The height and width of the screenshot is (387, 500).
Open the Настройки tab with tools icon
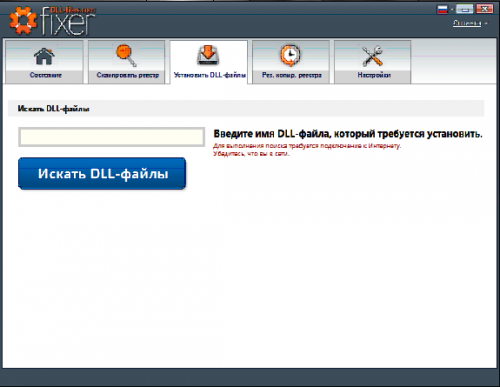click(373, 62)
